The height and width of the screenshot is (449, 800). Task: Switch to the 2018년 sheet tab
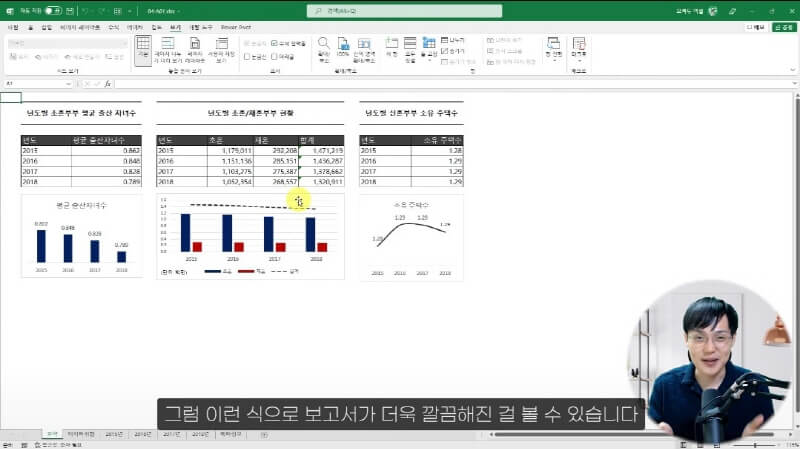click(200, 435)
